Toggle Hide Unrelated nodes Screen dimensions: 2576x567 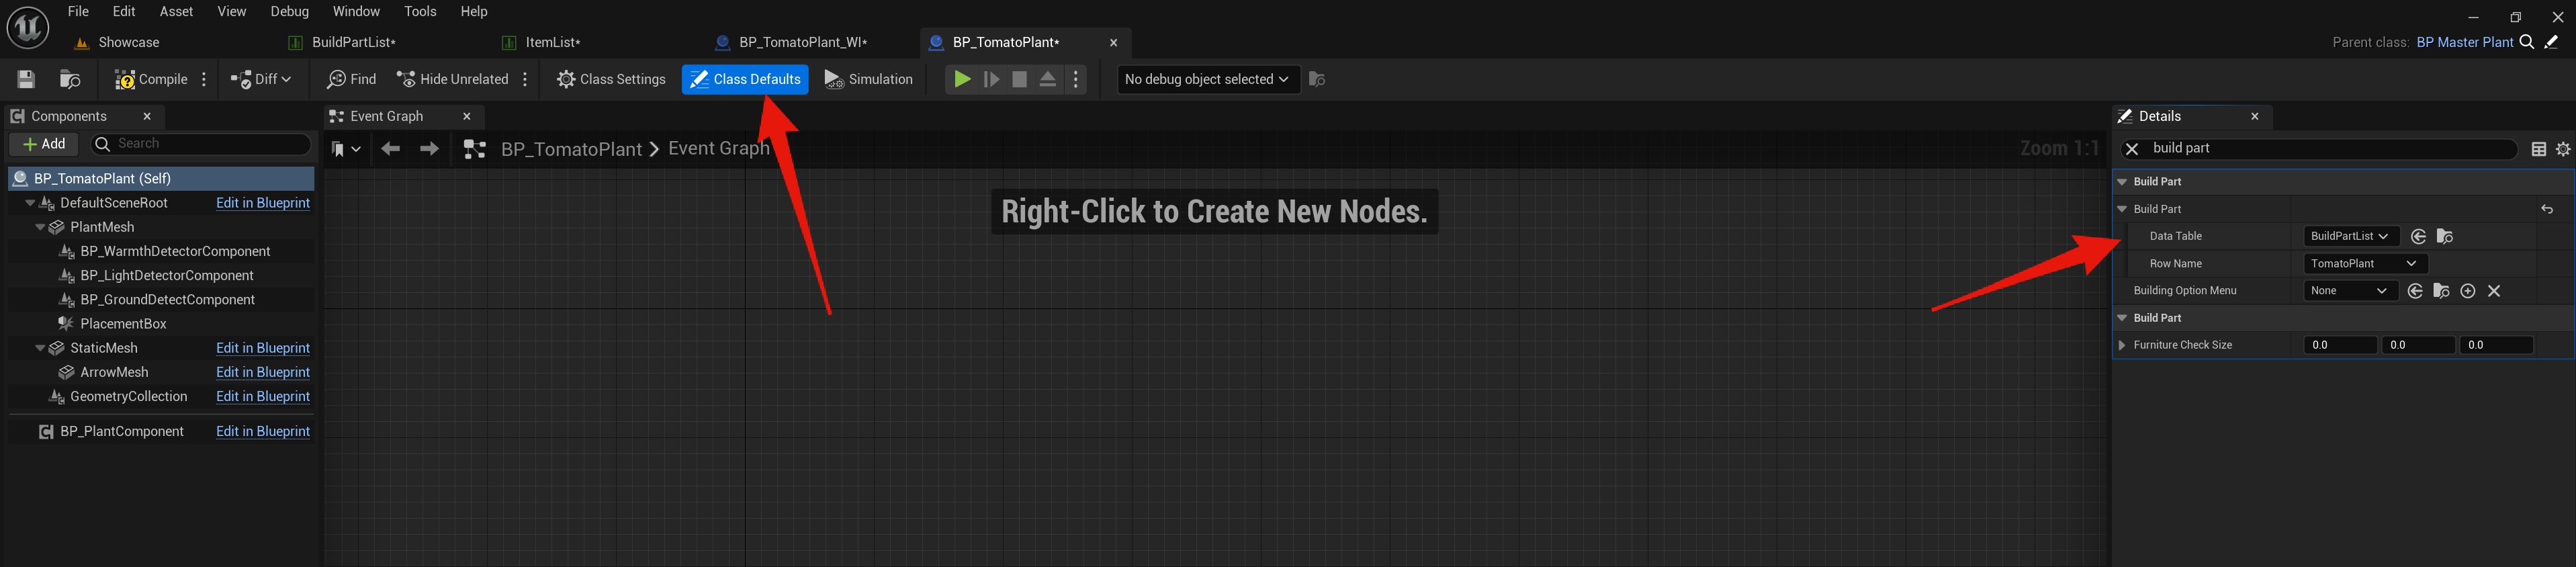453,79
